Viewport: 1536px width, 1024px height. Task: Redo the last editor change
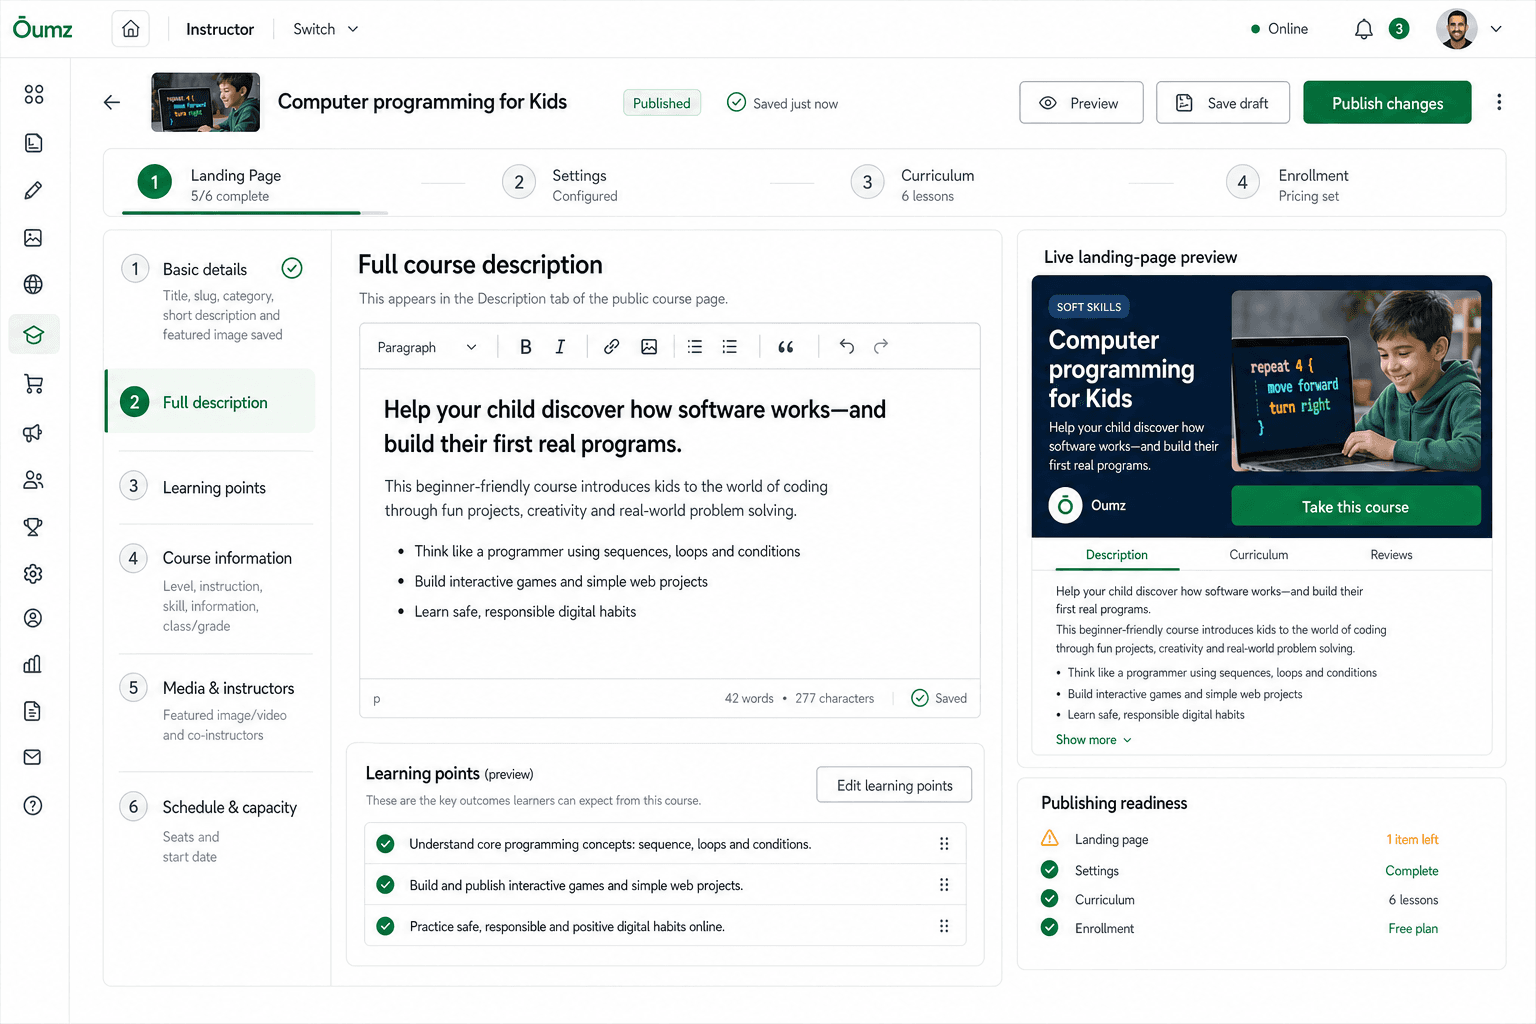pyautogui.click(x=881, y=347)
